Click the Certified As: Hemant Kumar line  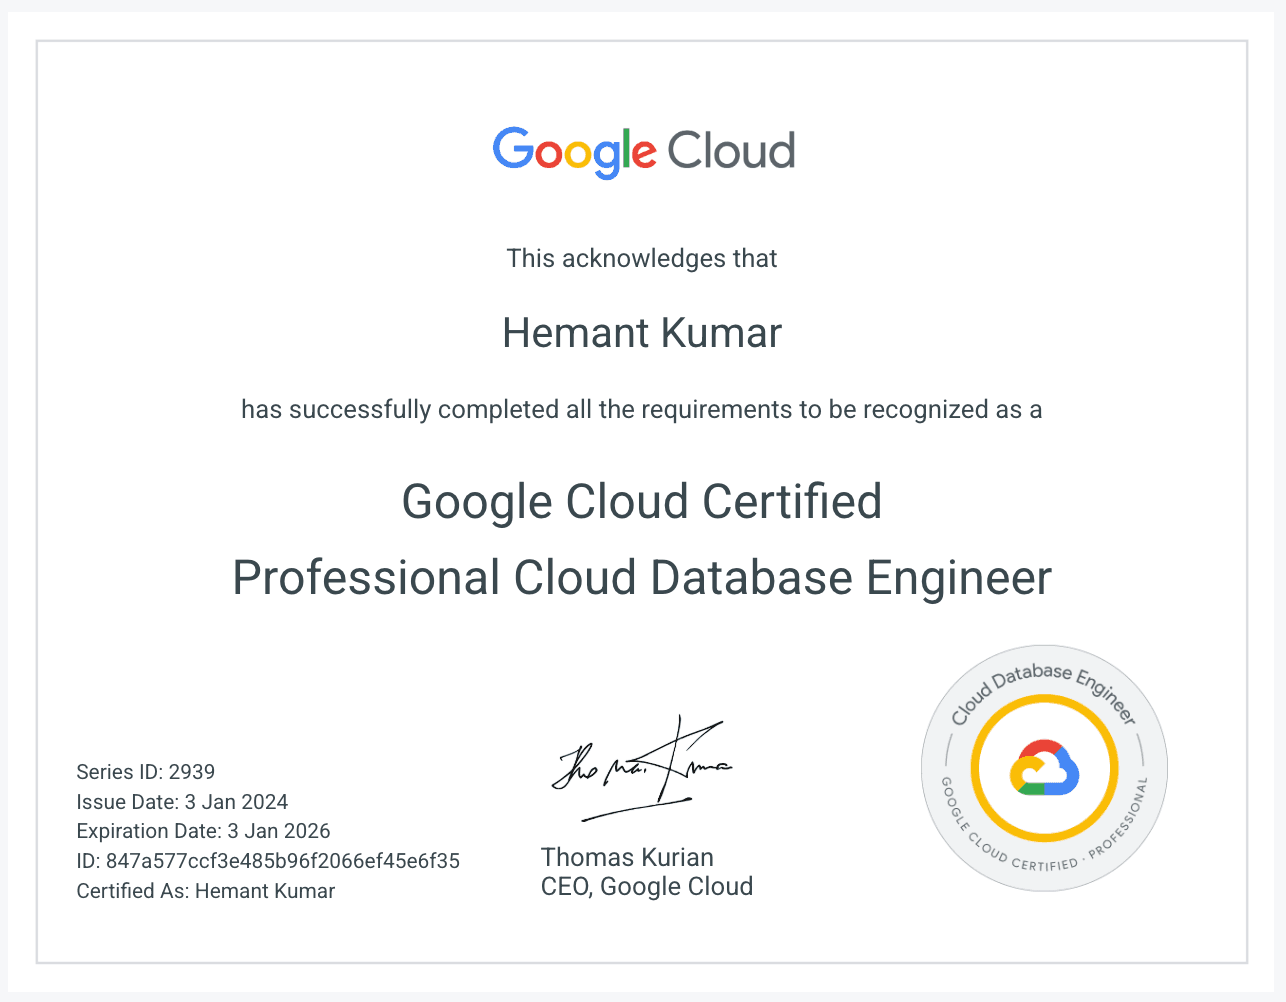(x=205, y=891)
